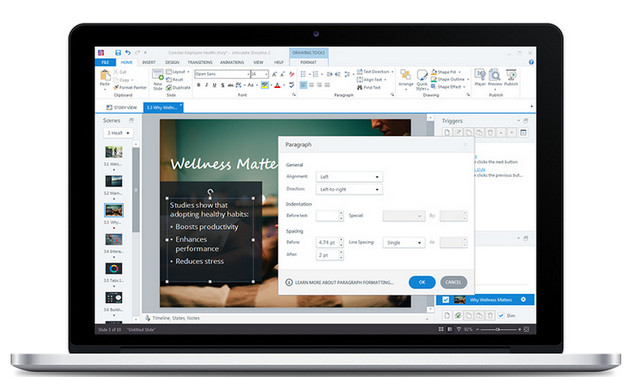Switch to the Story View tab

tap(122, 107)
